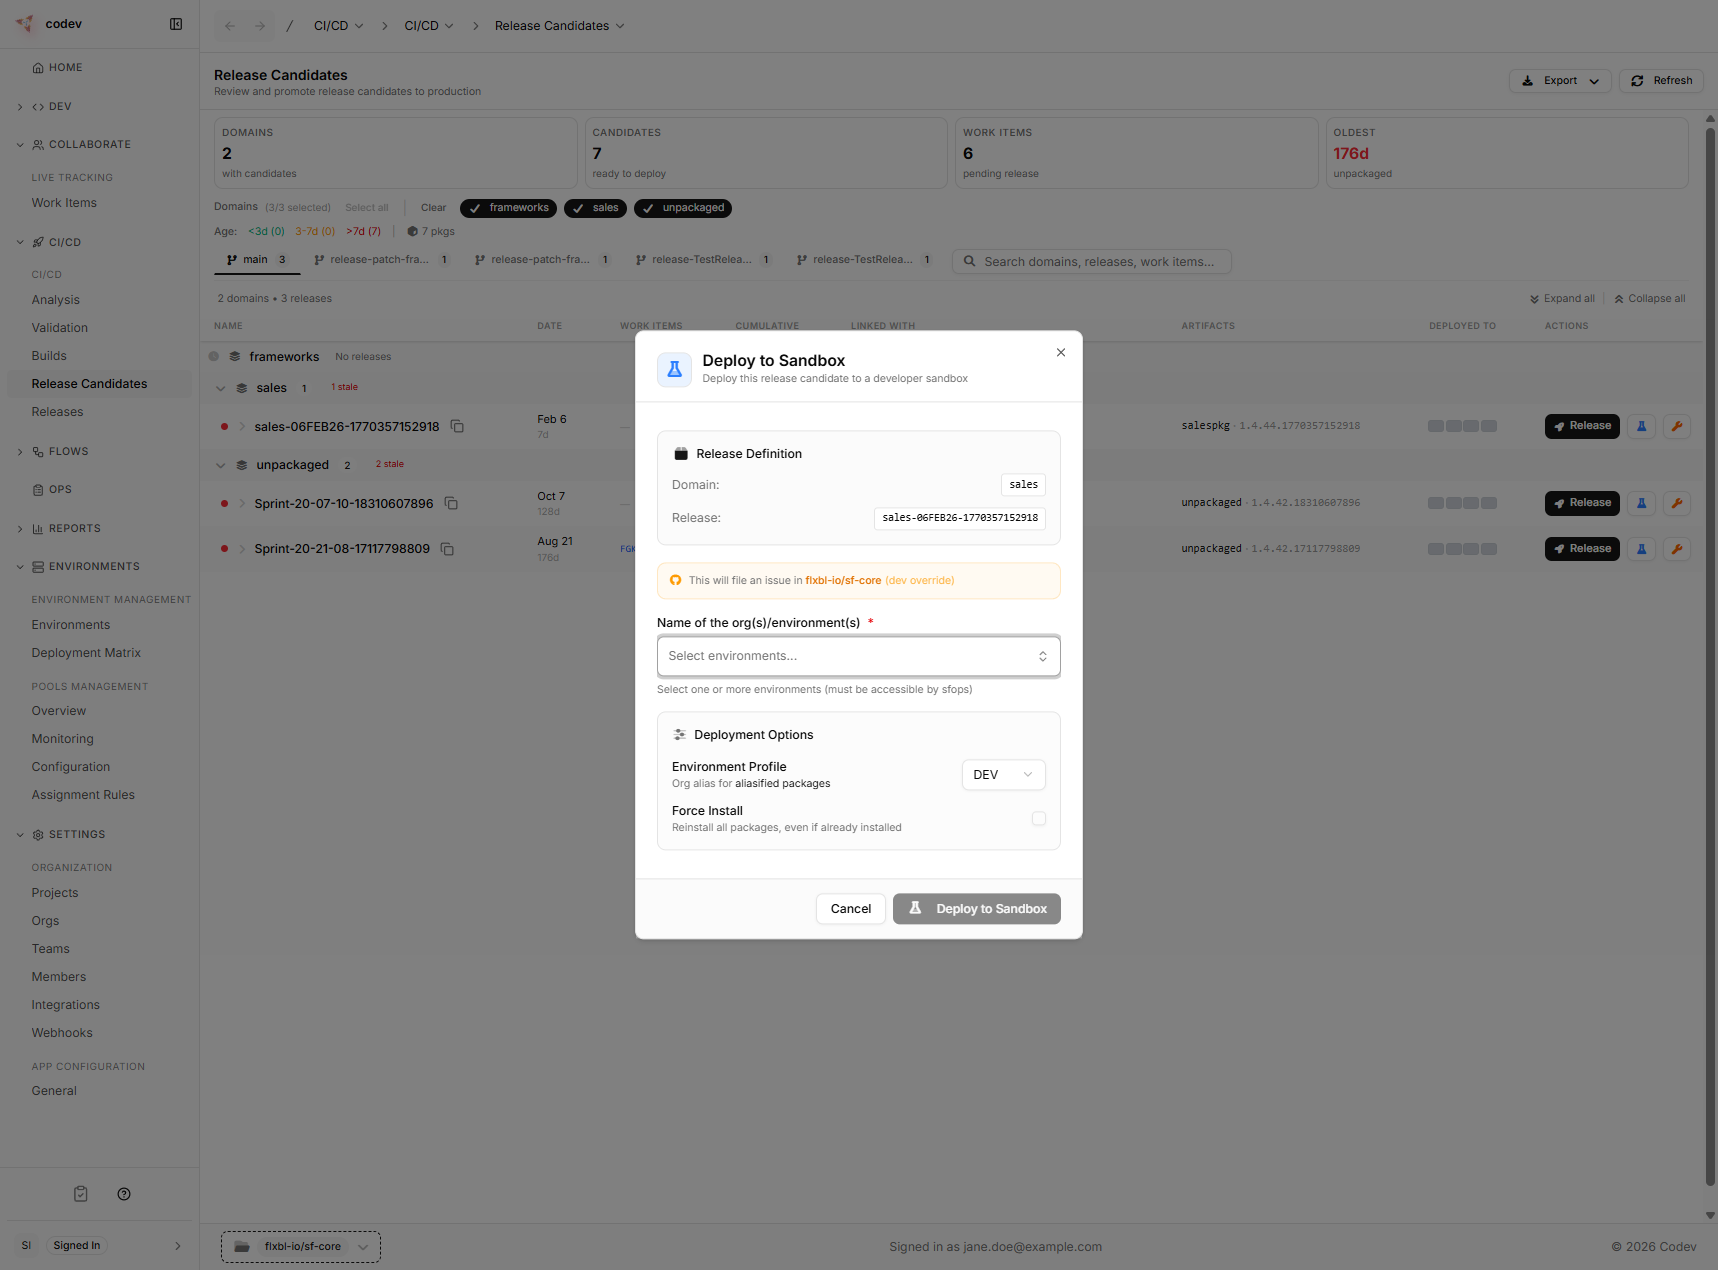Copy the Sprint-20-21-08-17117798809 release name
The height and width of the screenshot is (1270, 1718).
[x=447, y=549]
